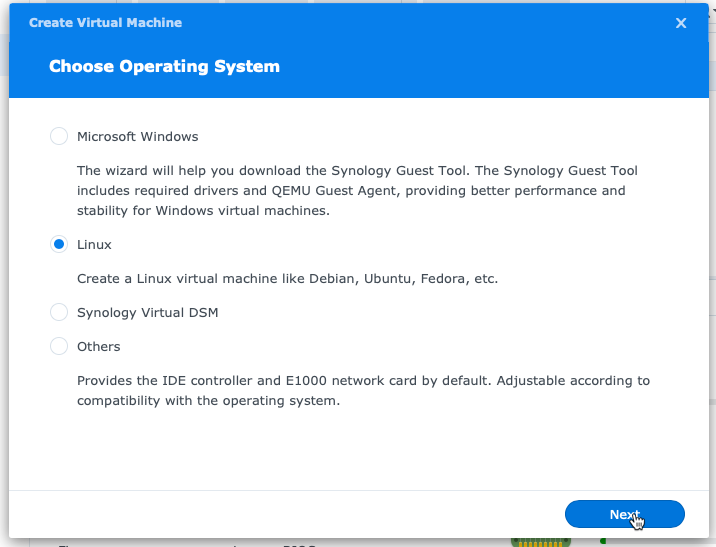Select the Microsoft Windows radio button
The width and height of the screenshot is (716, 547).
coord(59,136)
